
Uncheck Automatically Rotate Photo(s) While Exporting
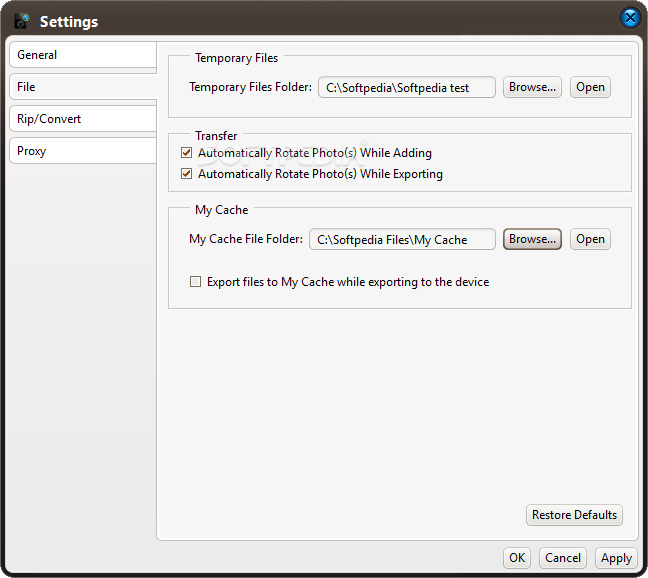(x=186, y=174)
